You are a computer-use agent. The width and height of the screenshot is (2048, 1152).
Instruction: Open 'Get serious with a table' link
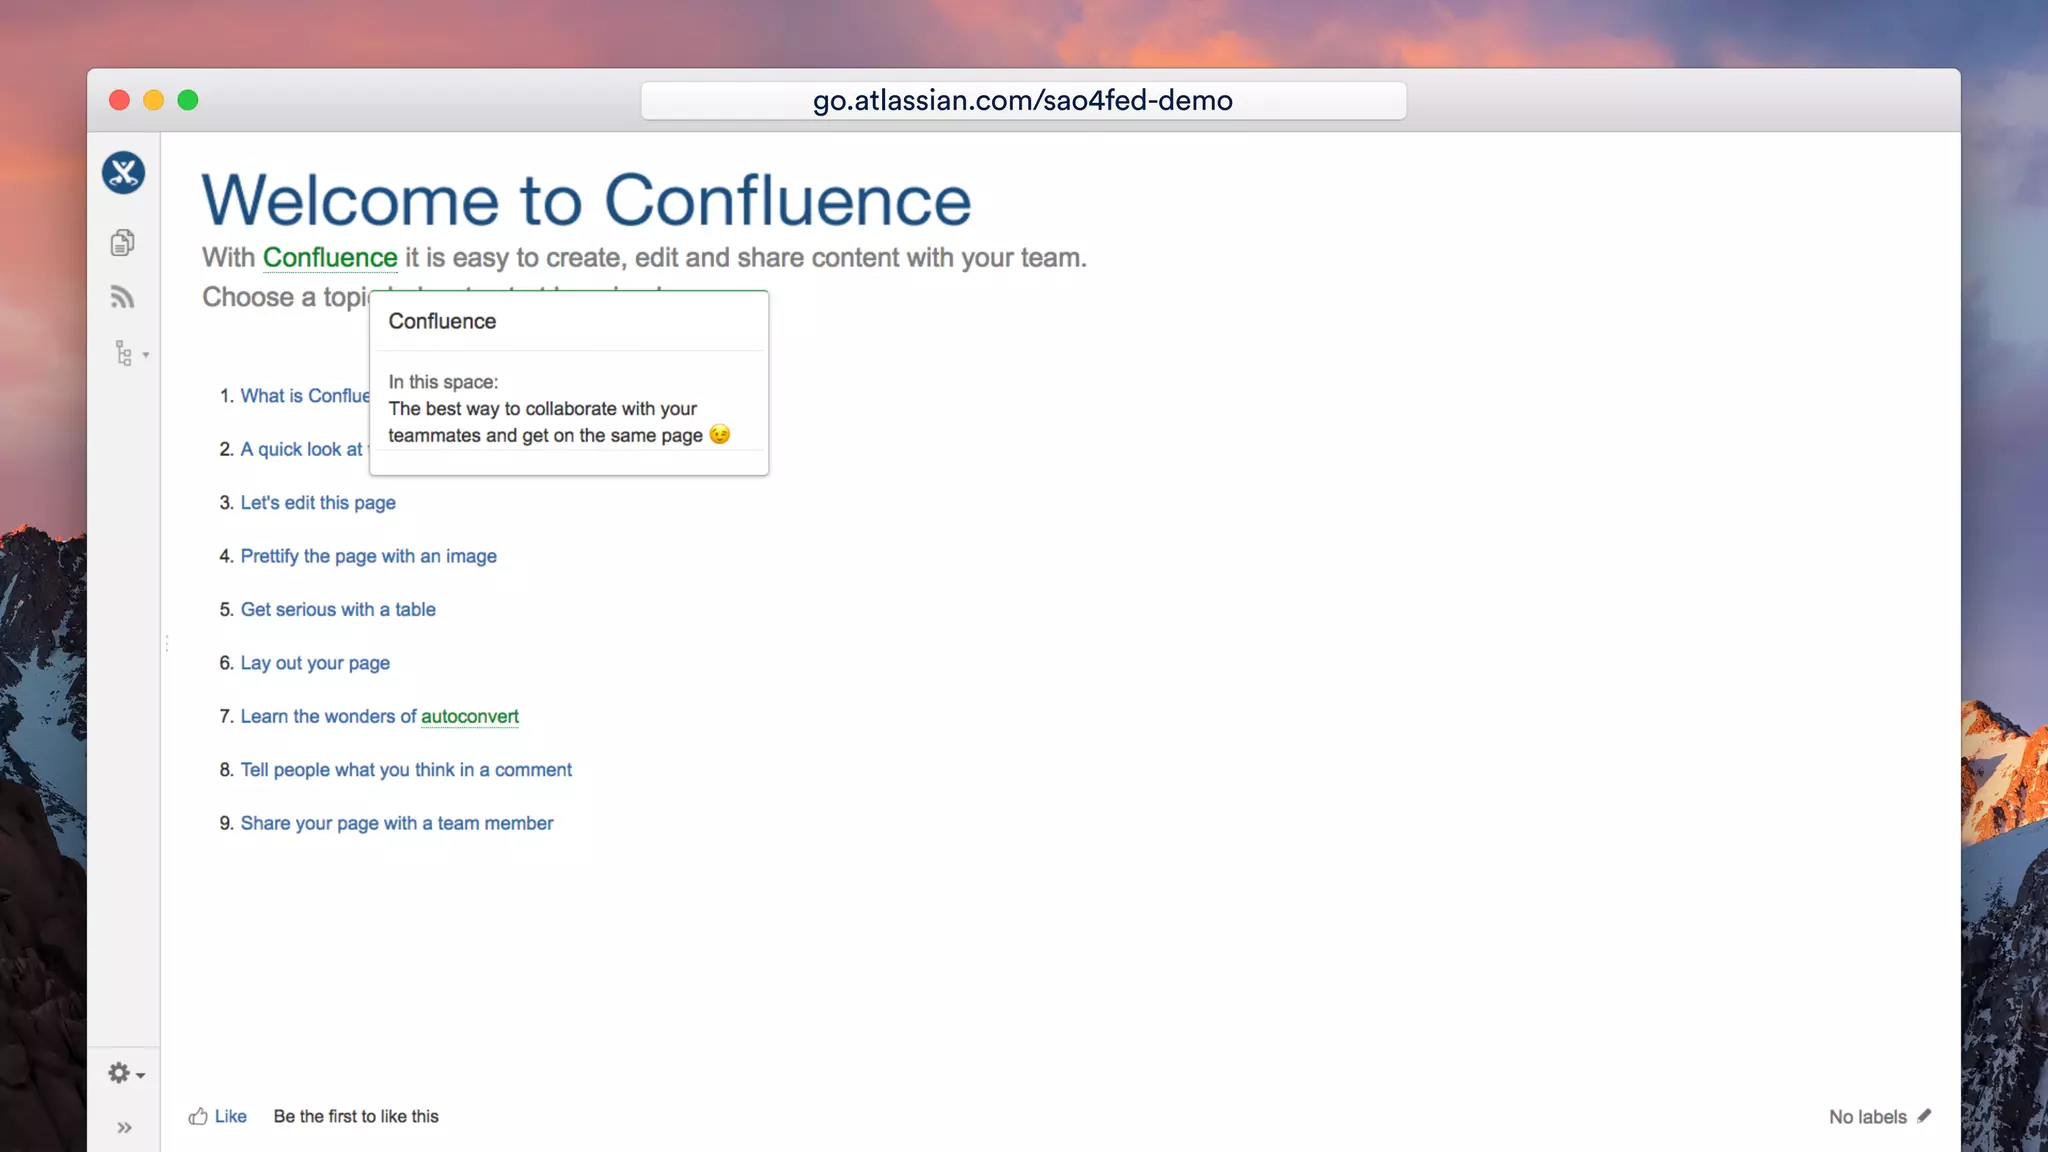point(338,610)
